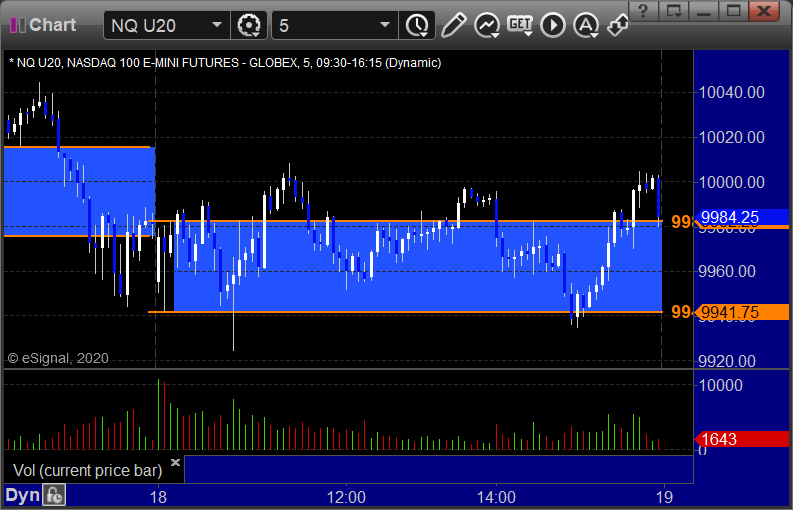
Task: Toggle the lock icon next to Dyn
Action: (54, 495)
